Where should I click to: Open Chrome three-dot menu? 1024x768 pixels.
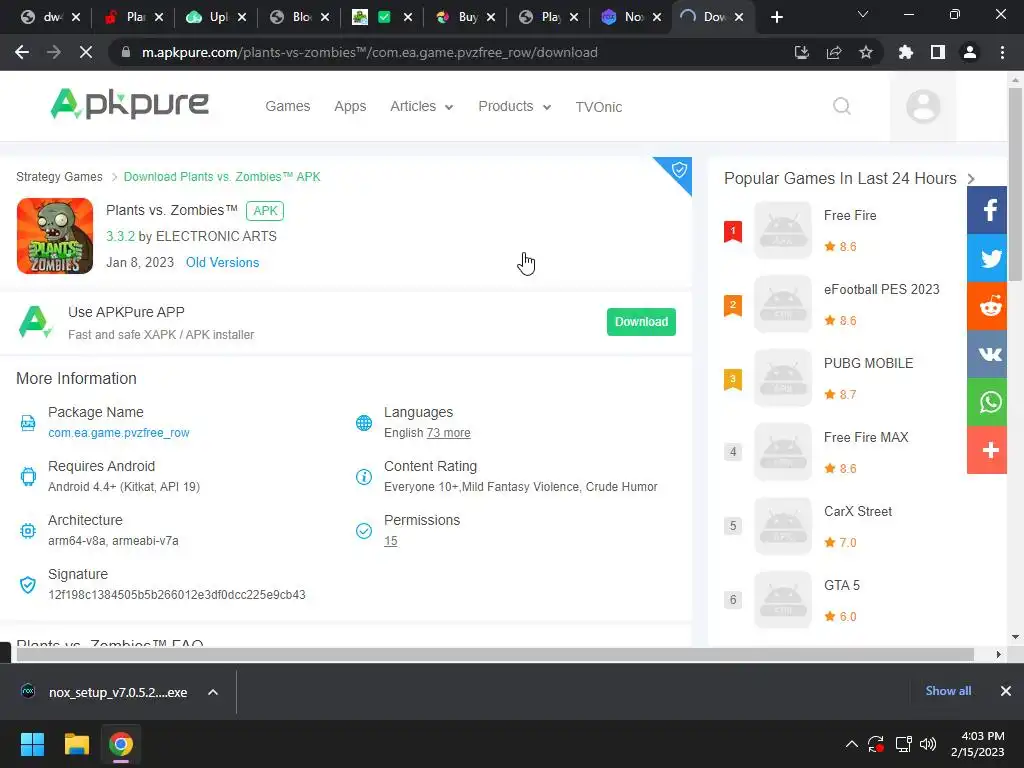tap(1002, 52)
